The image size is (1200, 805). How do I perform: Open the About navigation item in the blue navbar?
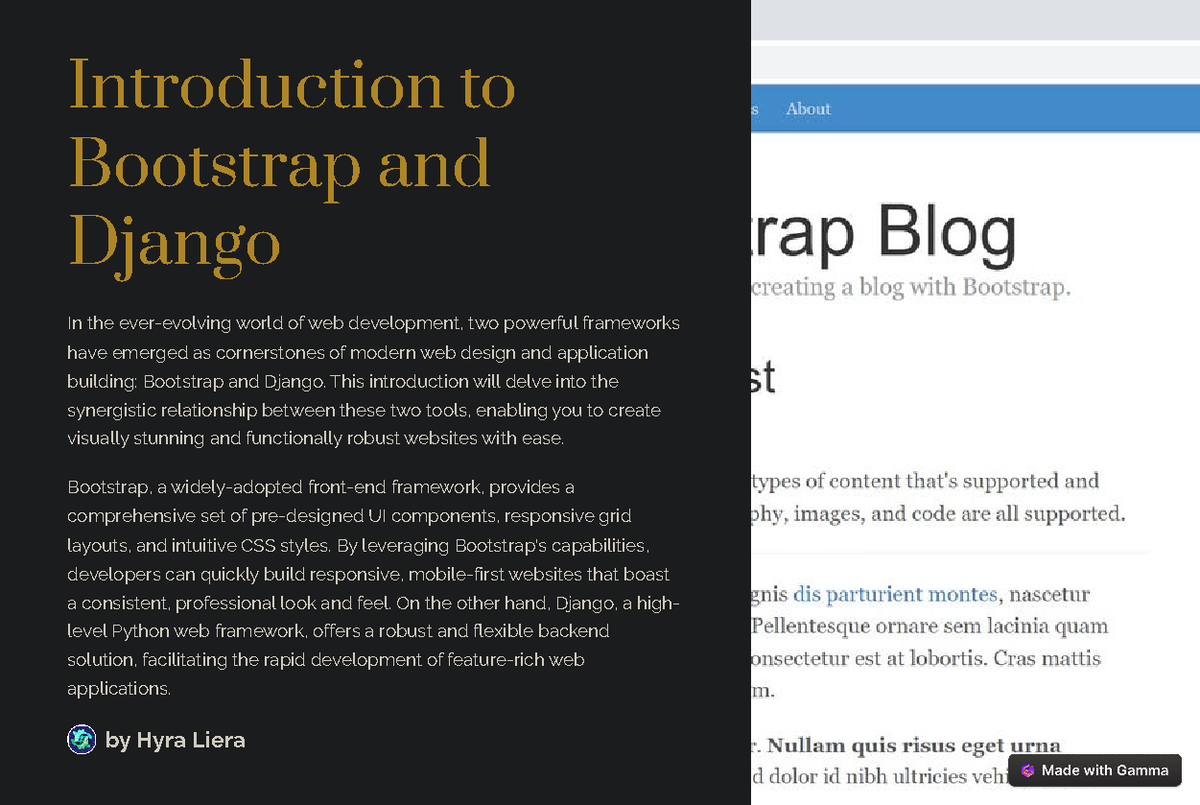pos(808,109)
